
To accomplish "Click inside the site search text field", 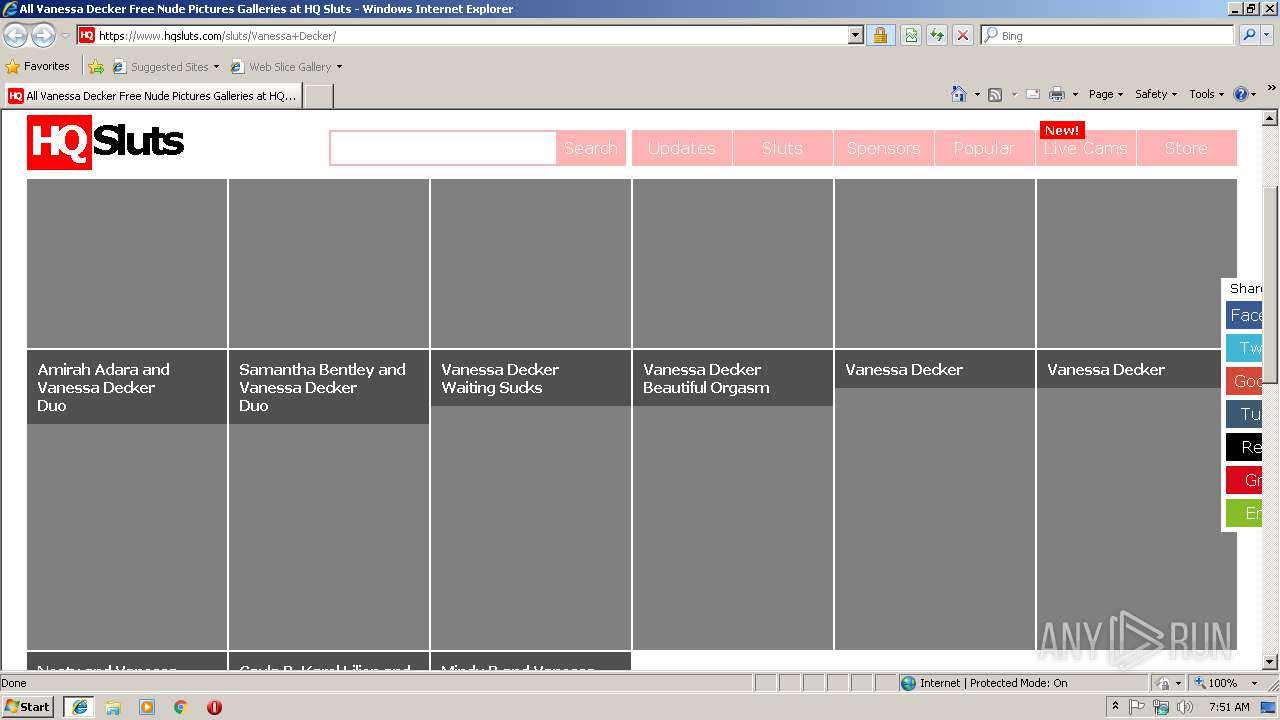I will pyautogui.click(x=443, y=148).
